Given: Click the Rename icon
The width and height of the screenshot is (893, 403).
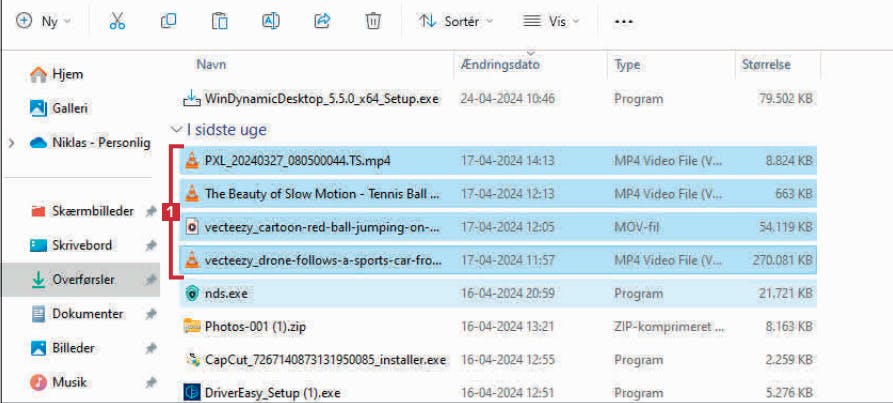Looking at the screenshot, I should click(x=271, y=21).
